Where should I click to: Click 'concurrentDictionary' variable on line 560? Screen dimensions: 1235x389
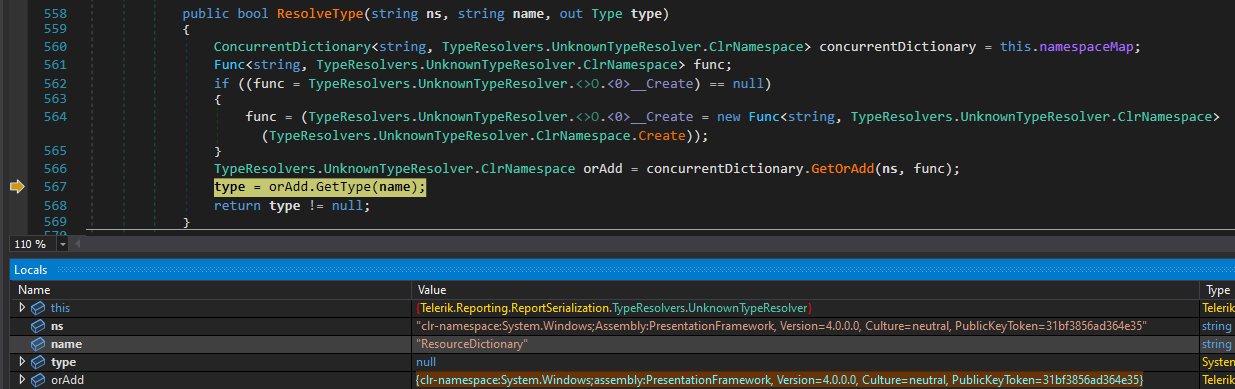pos(897,47)
